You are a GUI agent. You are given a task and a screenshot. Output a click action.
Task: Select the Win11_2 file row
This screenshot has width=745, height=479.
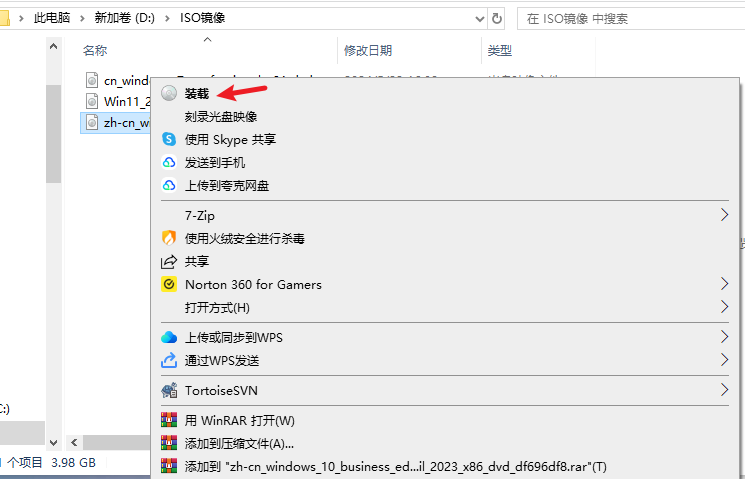115,101
